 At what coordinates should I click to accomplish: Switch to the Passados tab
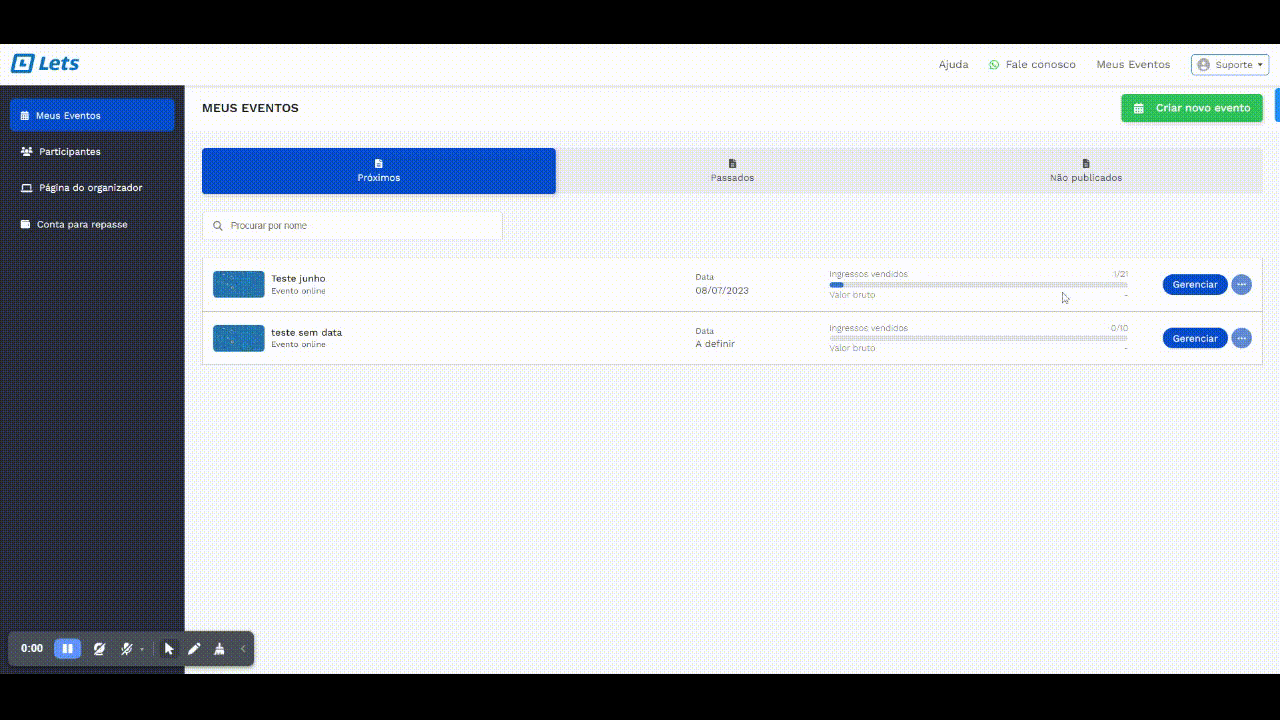tap(732, 171)
